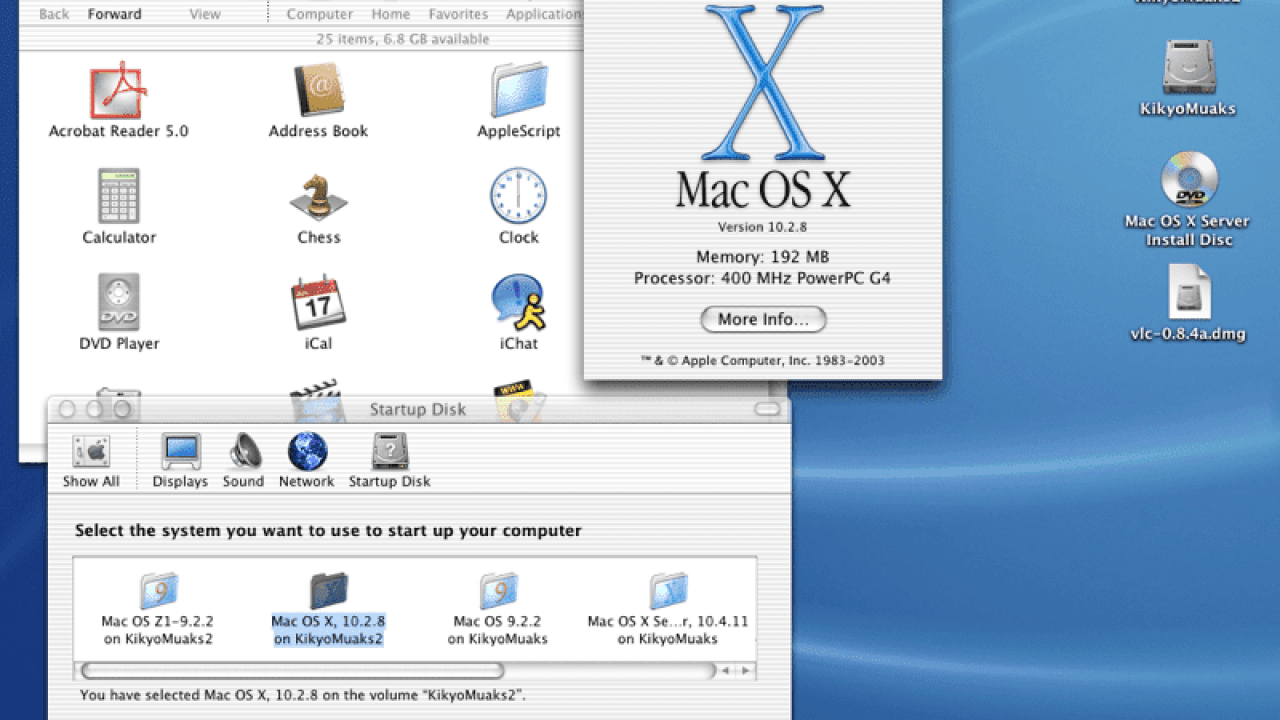Image resolution: width=1280 pixels, height=720 pixels.
Task: Click Show All in System Preferences toolbar
Action: click(91, 461)
